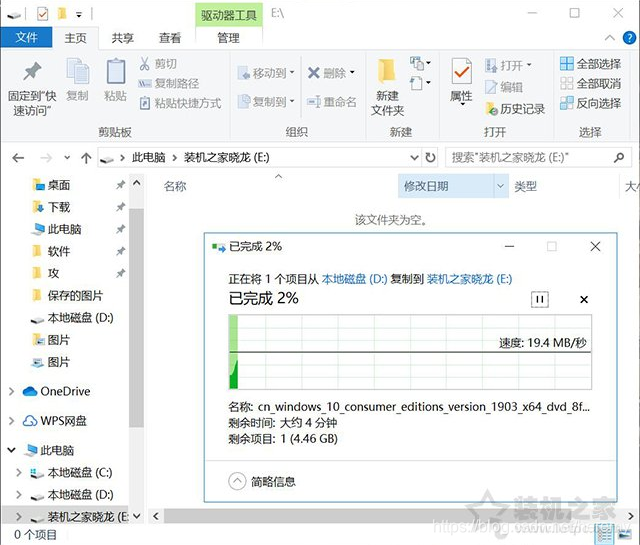Screen dimensions: 640x545
Task: Click Invert Selection (反向选择)
Action: point(567,102)
